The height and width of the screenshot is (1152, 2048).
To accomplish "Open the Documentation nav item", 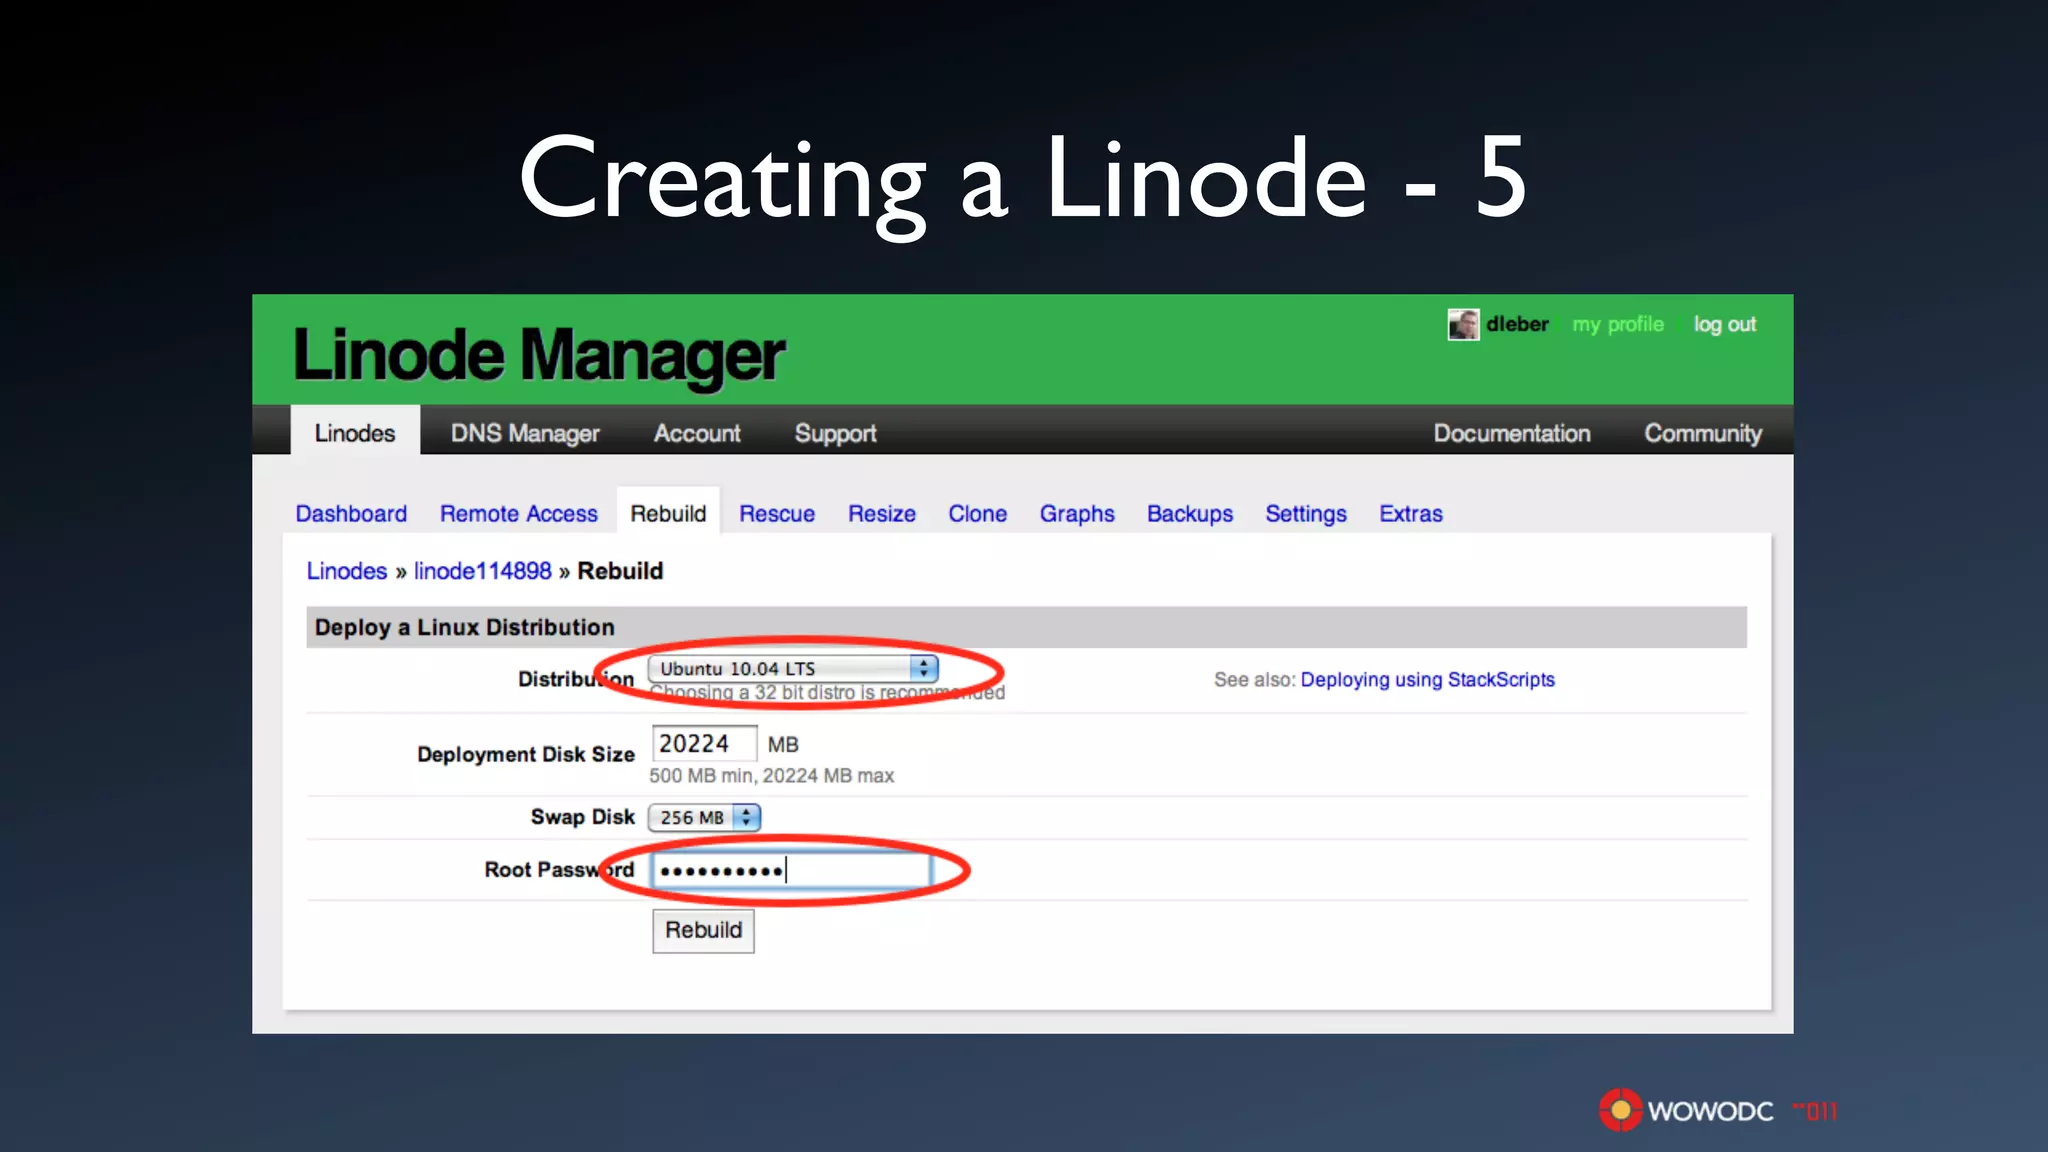I will click(1511, 433).
